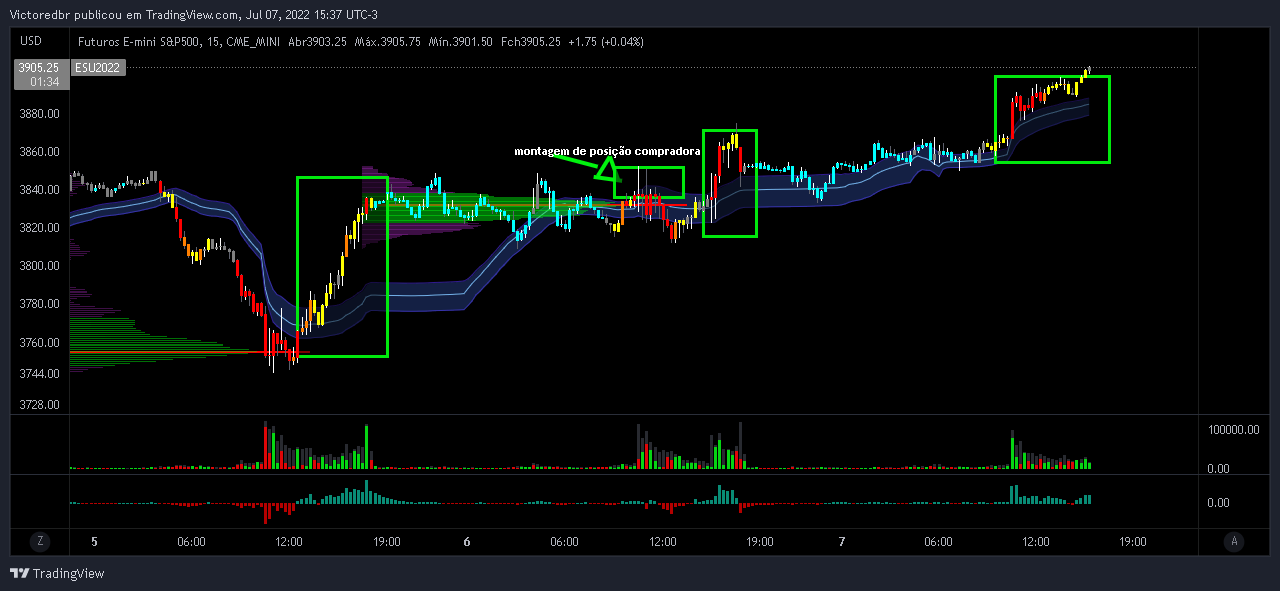
Task: Click the Mín.3901.50 low value
Action: (x=459, y=42)
